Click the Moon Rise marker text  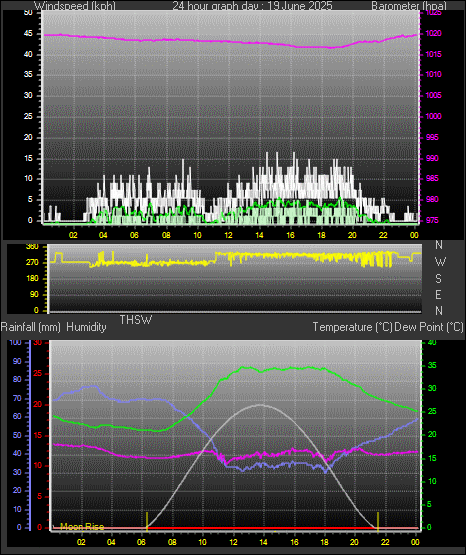click(x=82, y=527)
